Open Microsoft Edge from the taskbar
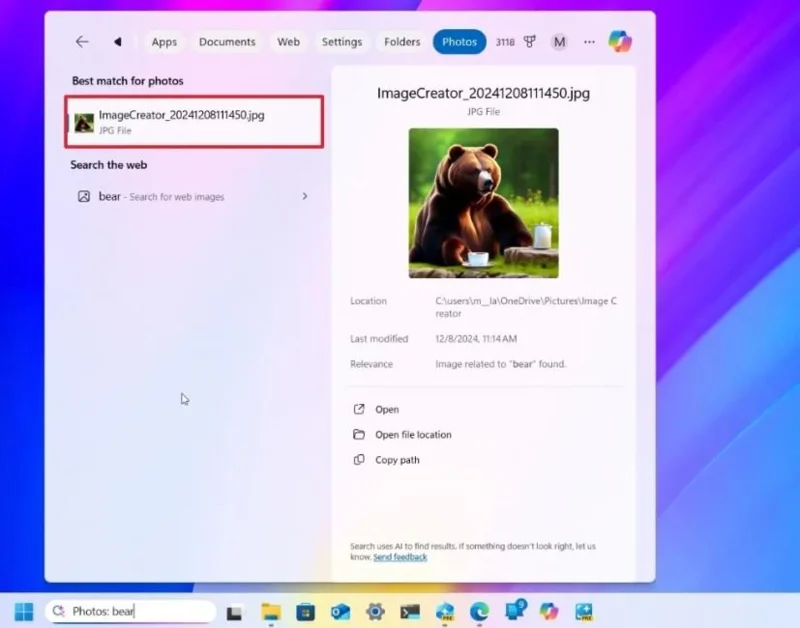This screenshot has height=628, width=800. click(480, 611)
